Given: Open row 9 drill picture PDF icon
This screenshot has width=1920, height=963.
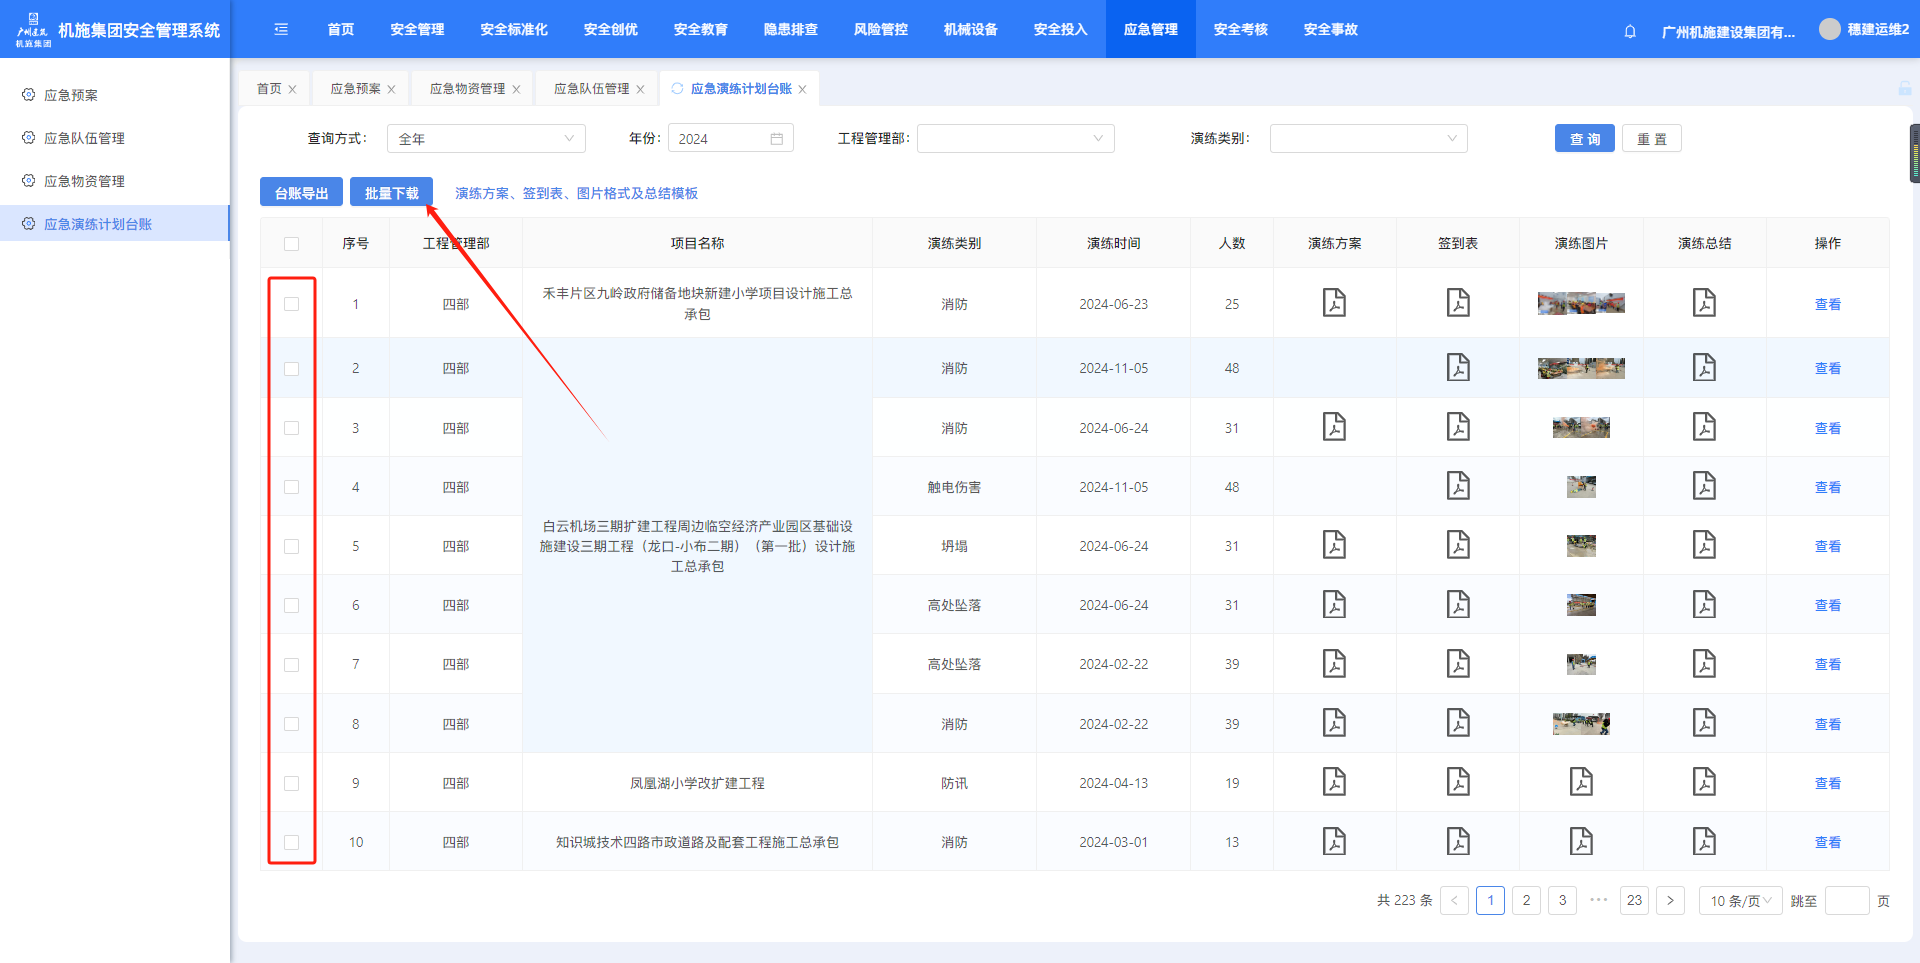Looking at the screenshot, I should pyautogui.click(x=1581, y=782).
